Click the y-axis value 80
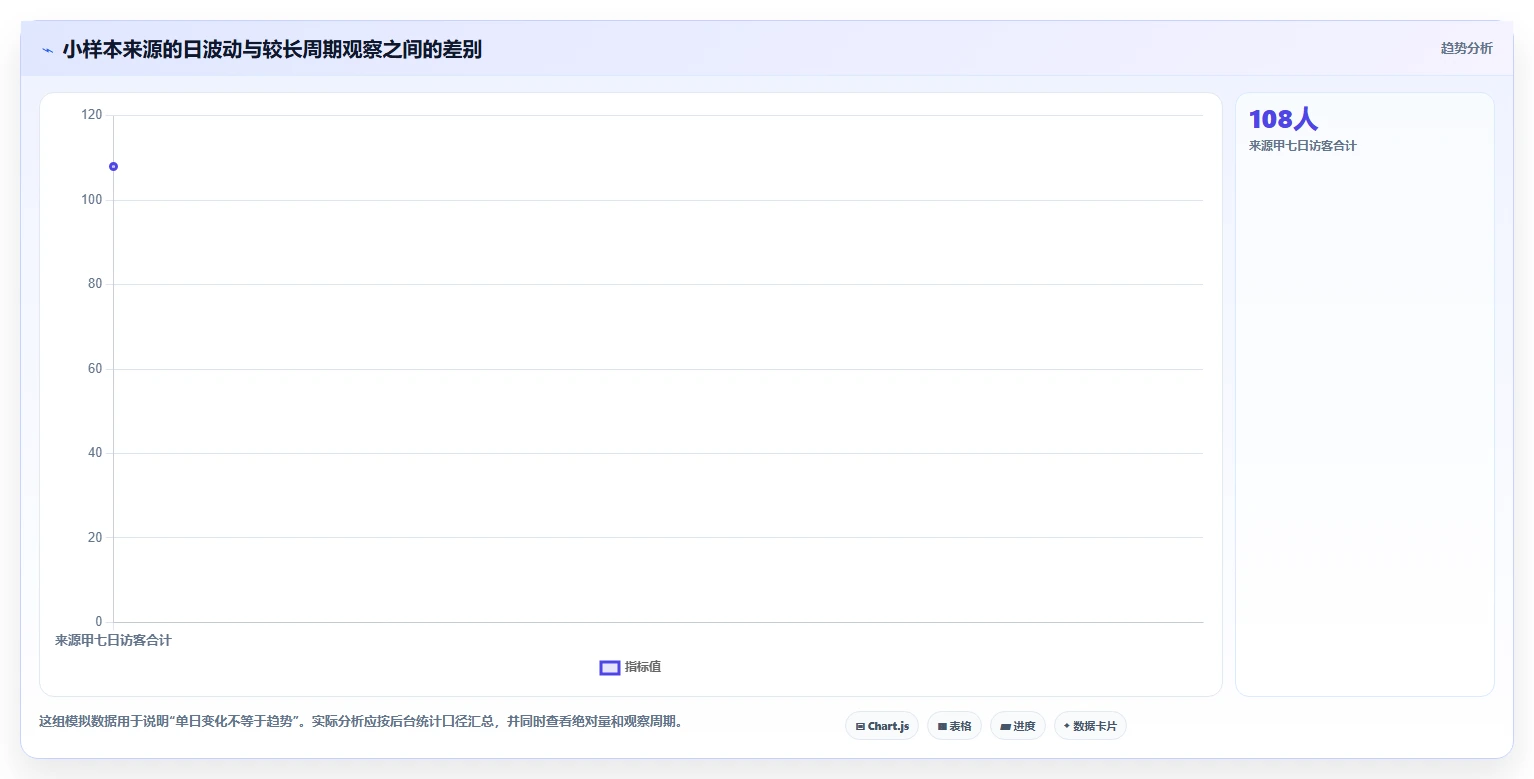Viewport: 1534px width, 779px height. point(95,284)
